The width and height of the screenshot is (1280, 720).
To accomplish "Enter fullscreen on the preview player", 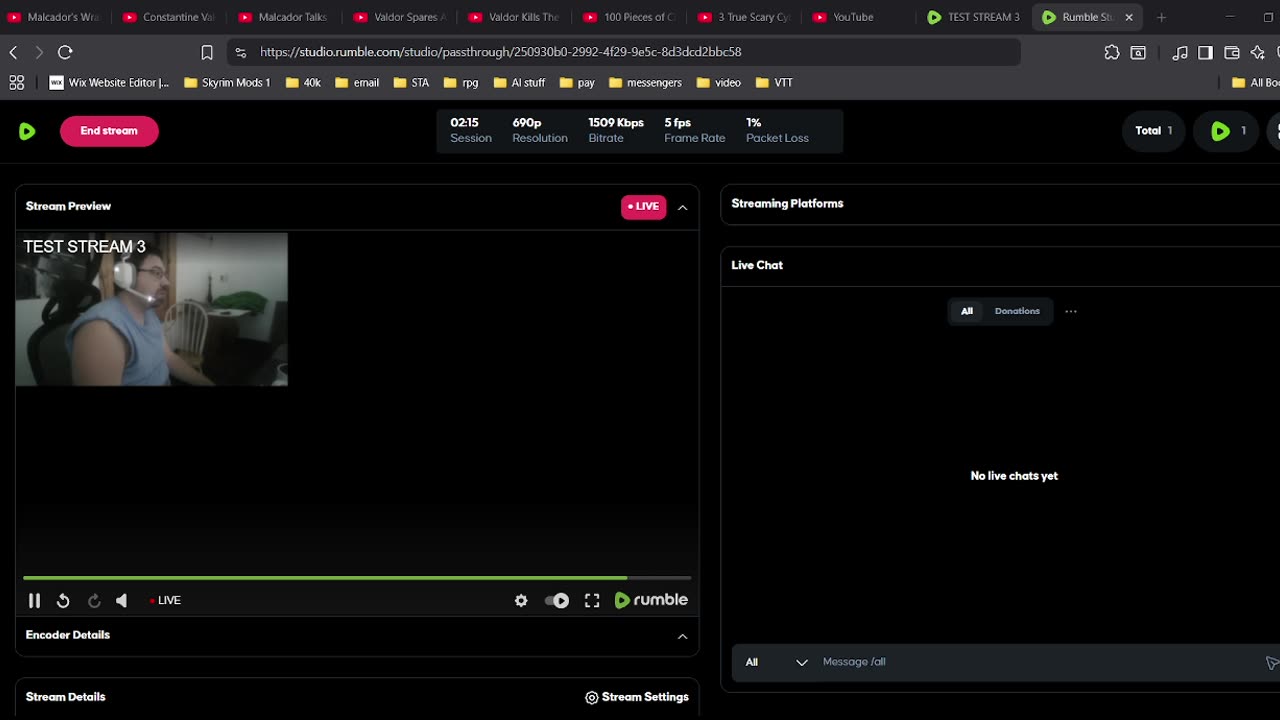I will pos(592,600).
